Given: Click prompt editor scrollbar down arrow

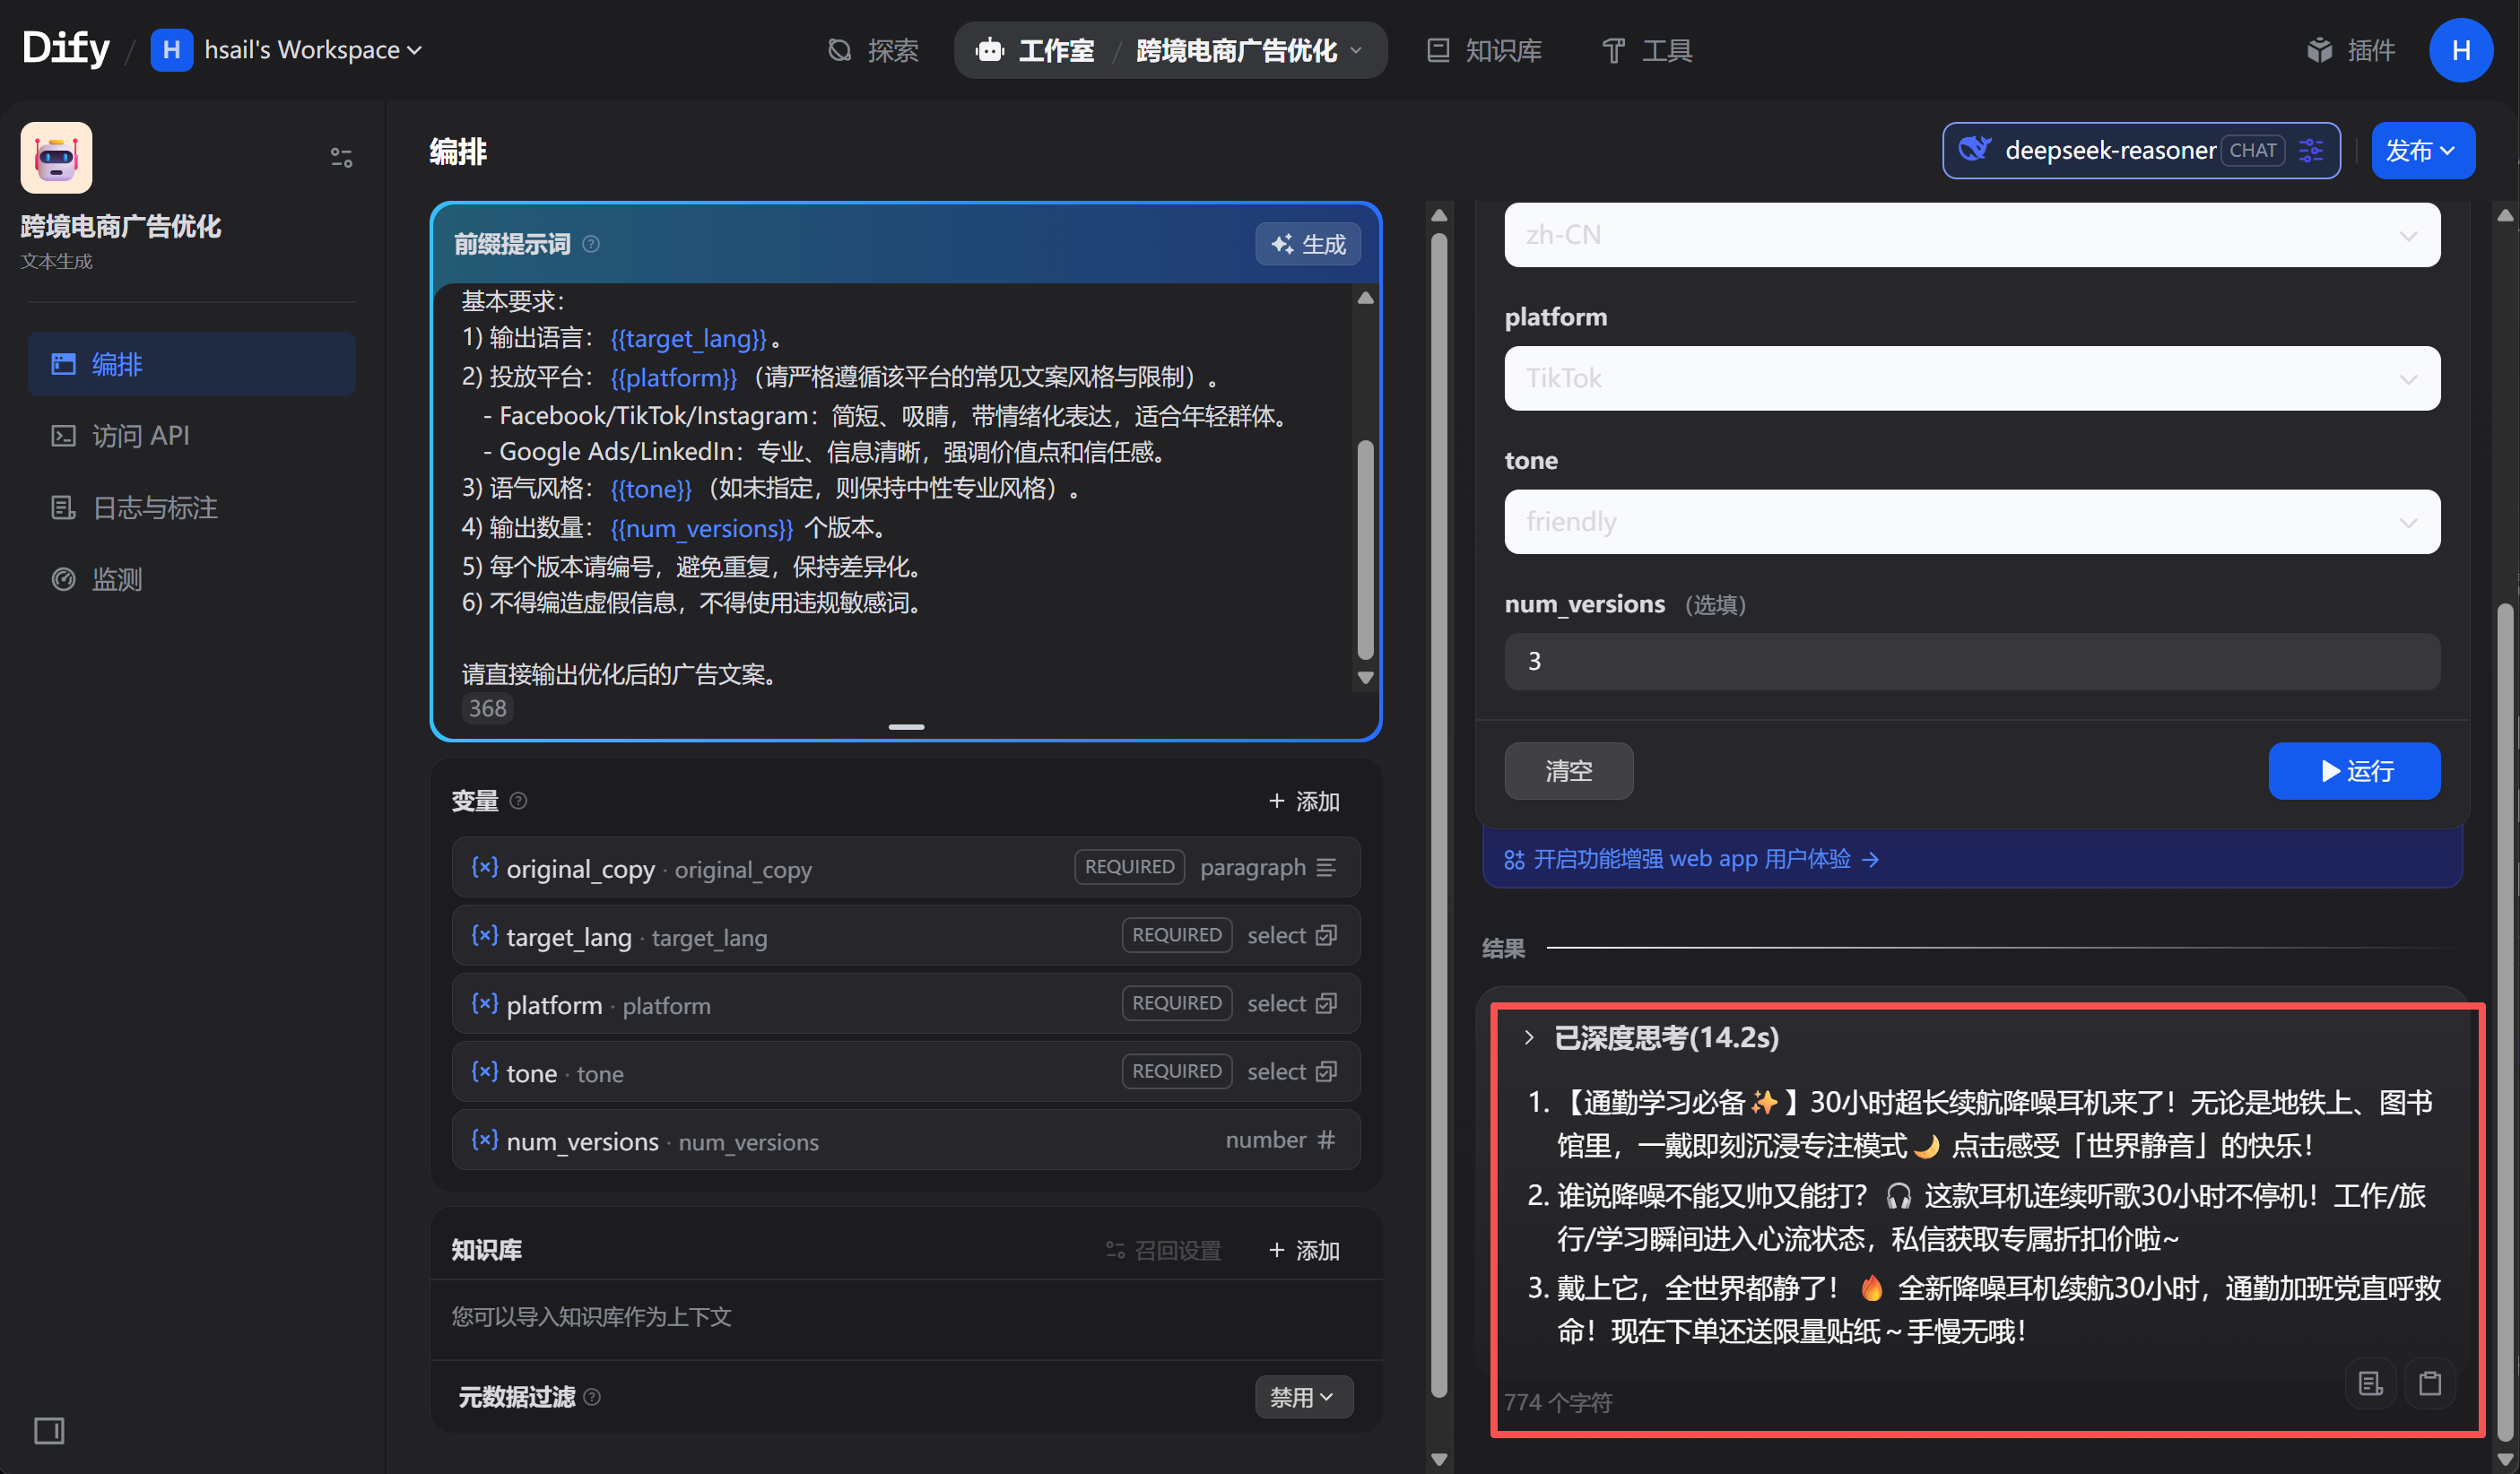Looking at the screenshot, I should (x=1365, y=678).
